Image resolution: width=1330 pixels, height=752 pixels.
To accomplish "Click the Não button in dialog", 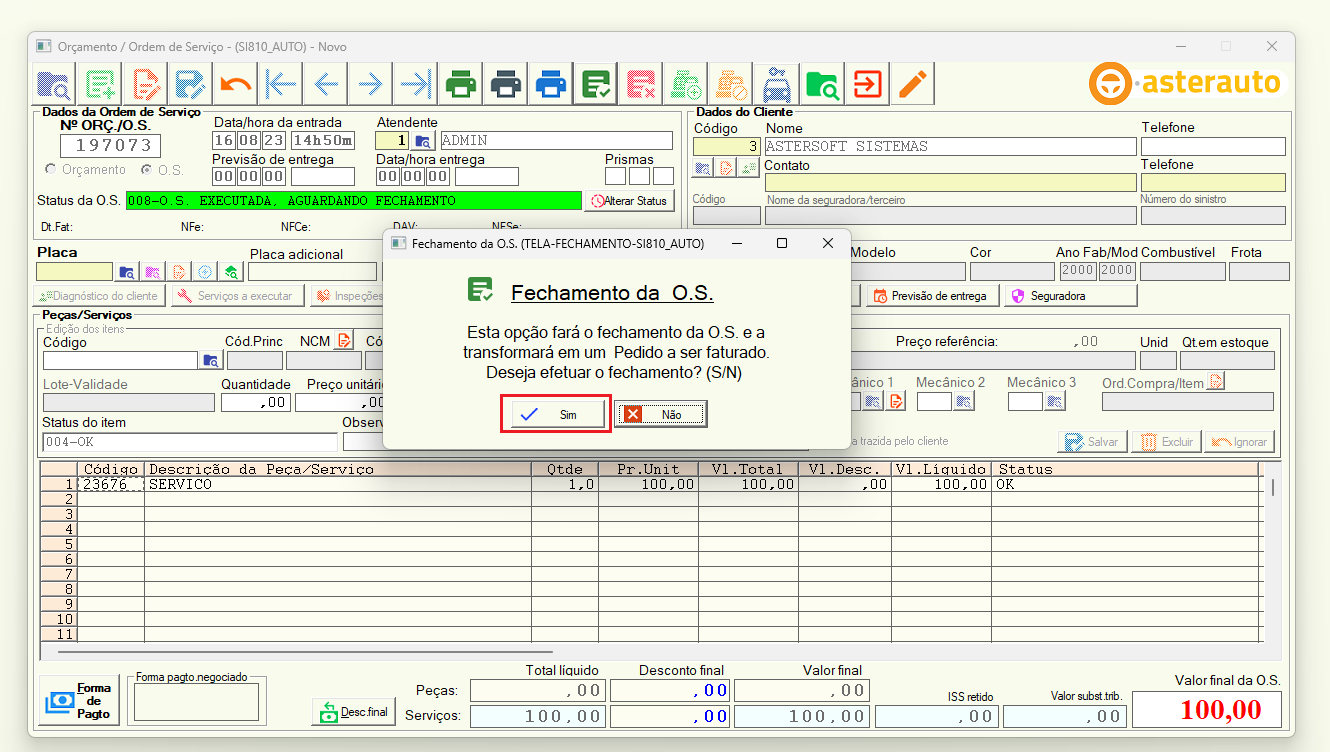I will point(661,414).
